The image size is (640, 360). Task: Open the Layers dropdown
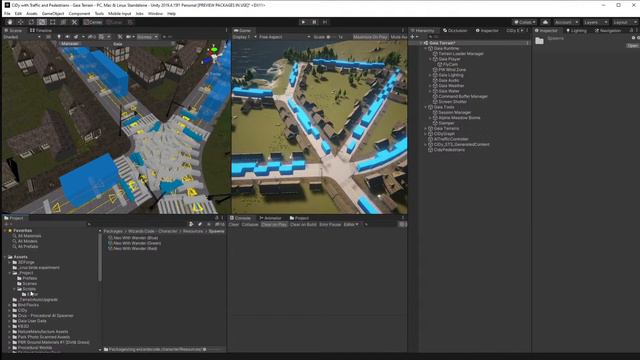596,22
